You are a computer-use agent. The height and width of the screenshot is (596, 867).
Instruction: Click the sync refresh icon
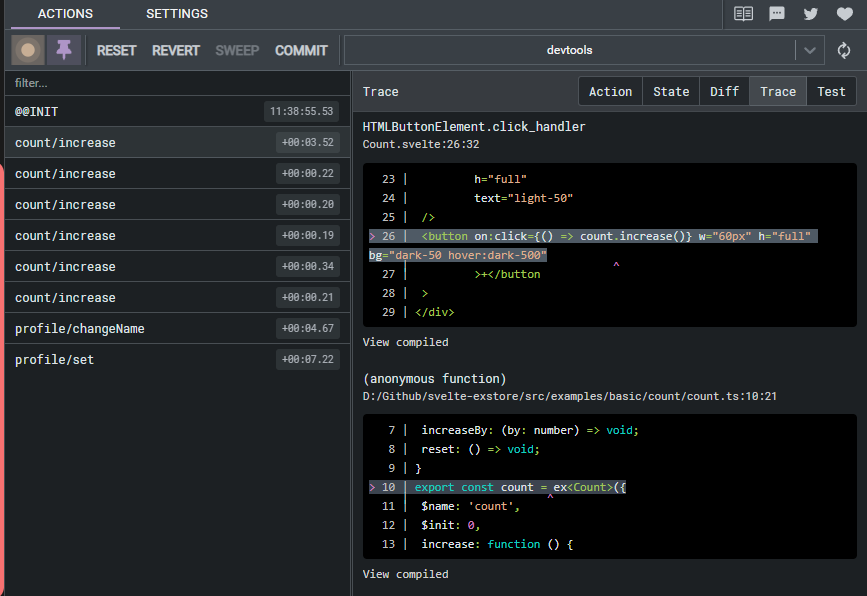click(844, 50)
